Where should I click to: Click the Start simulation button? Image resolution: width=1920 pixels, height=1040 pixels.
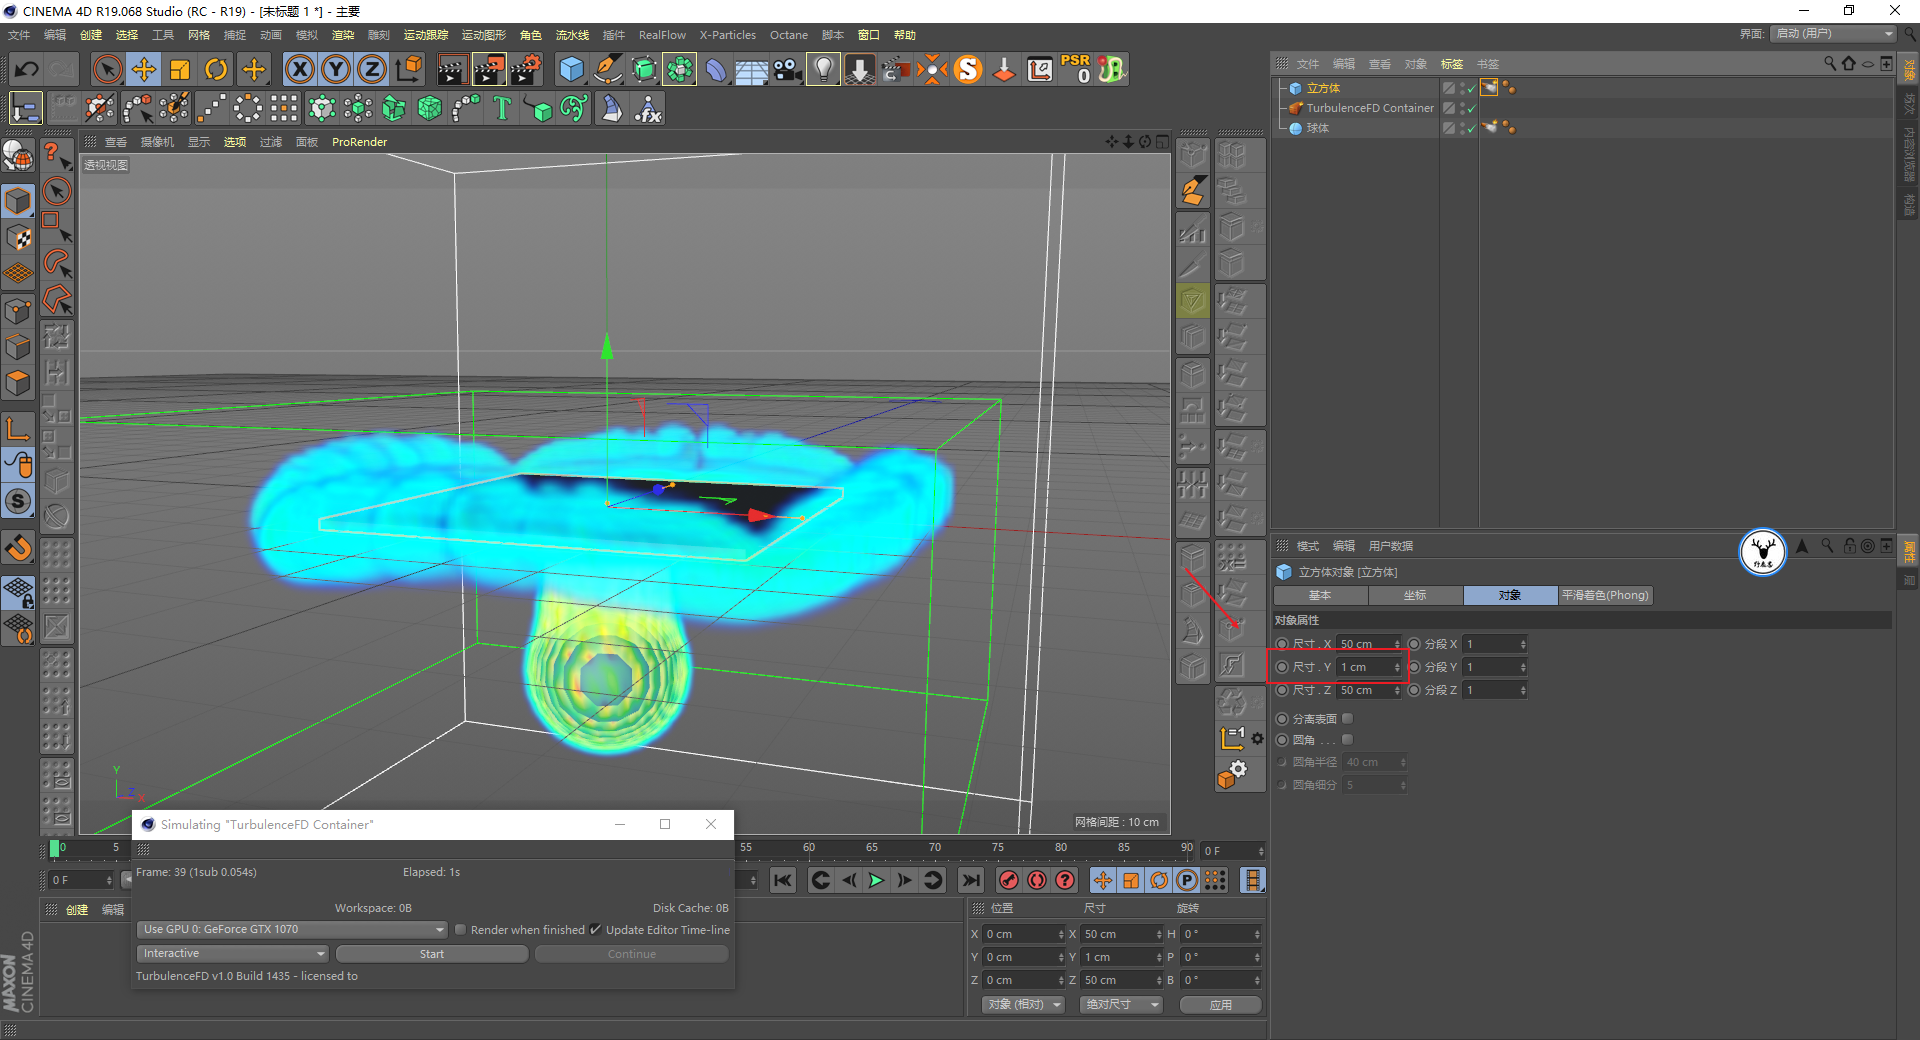[431, 954]
